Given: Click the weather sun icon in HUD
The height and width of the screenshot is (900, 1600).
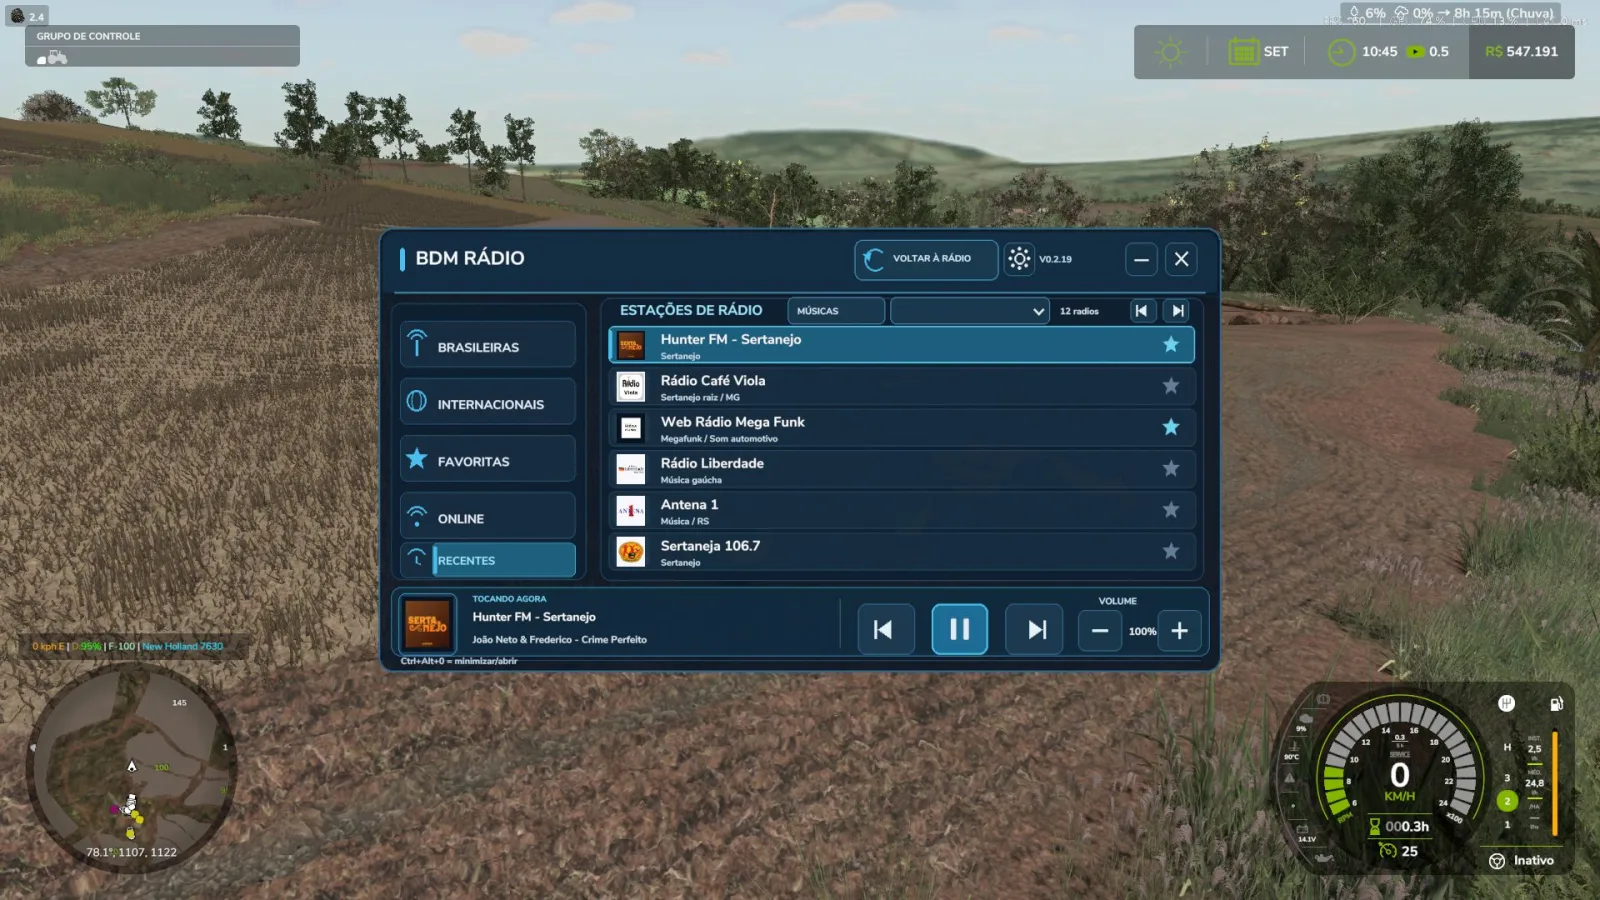Looking at the screenshot, I should click(1169, 52).
